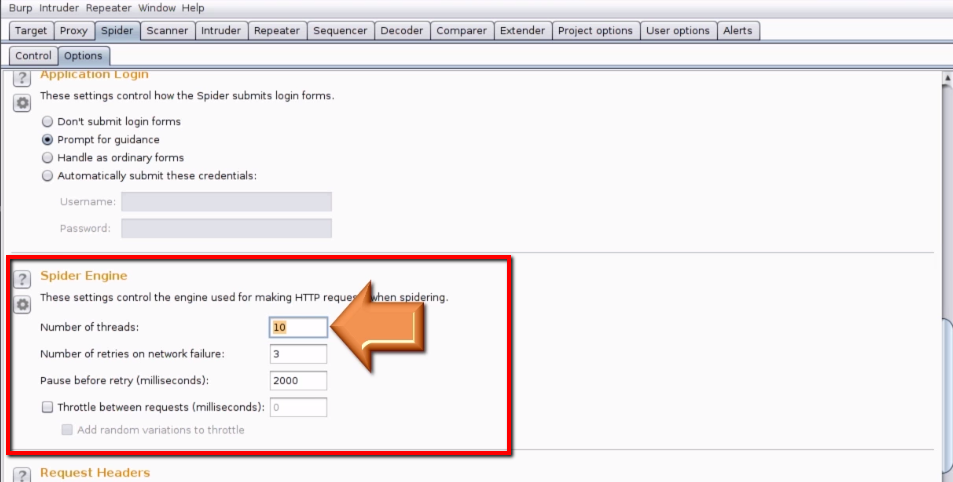Select the Spider tab
The width and height of the screenshot is (953, 482).
117,30
